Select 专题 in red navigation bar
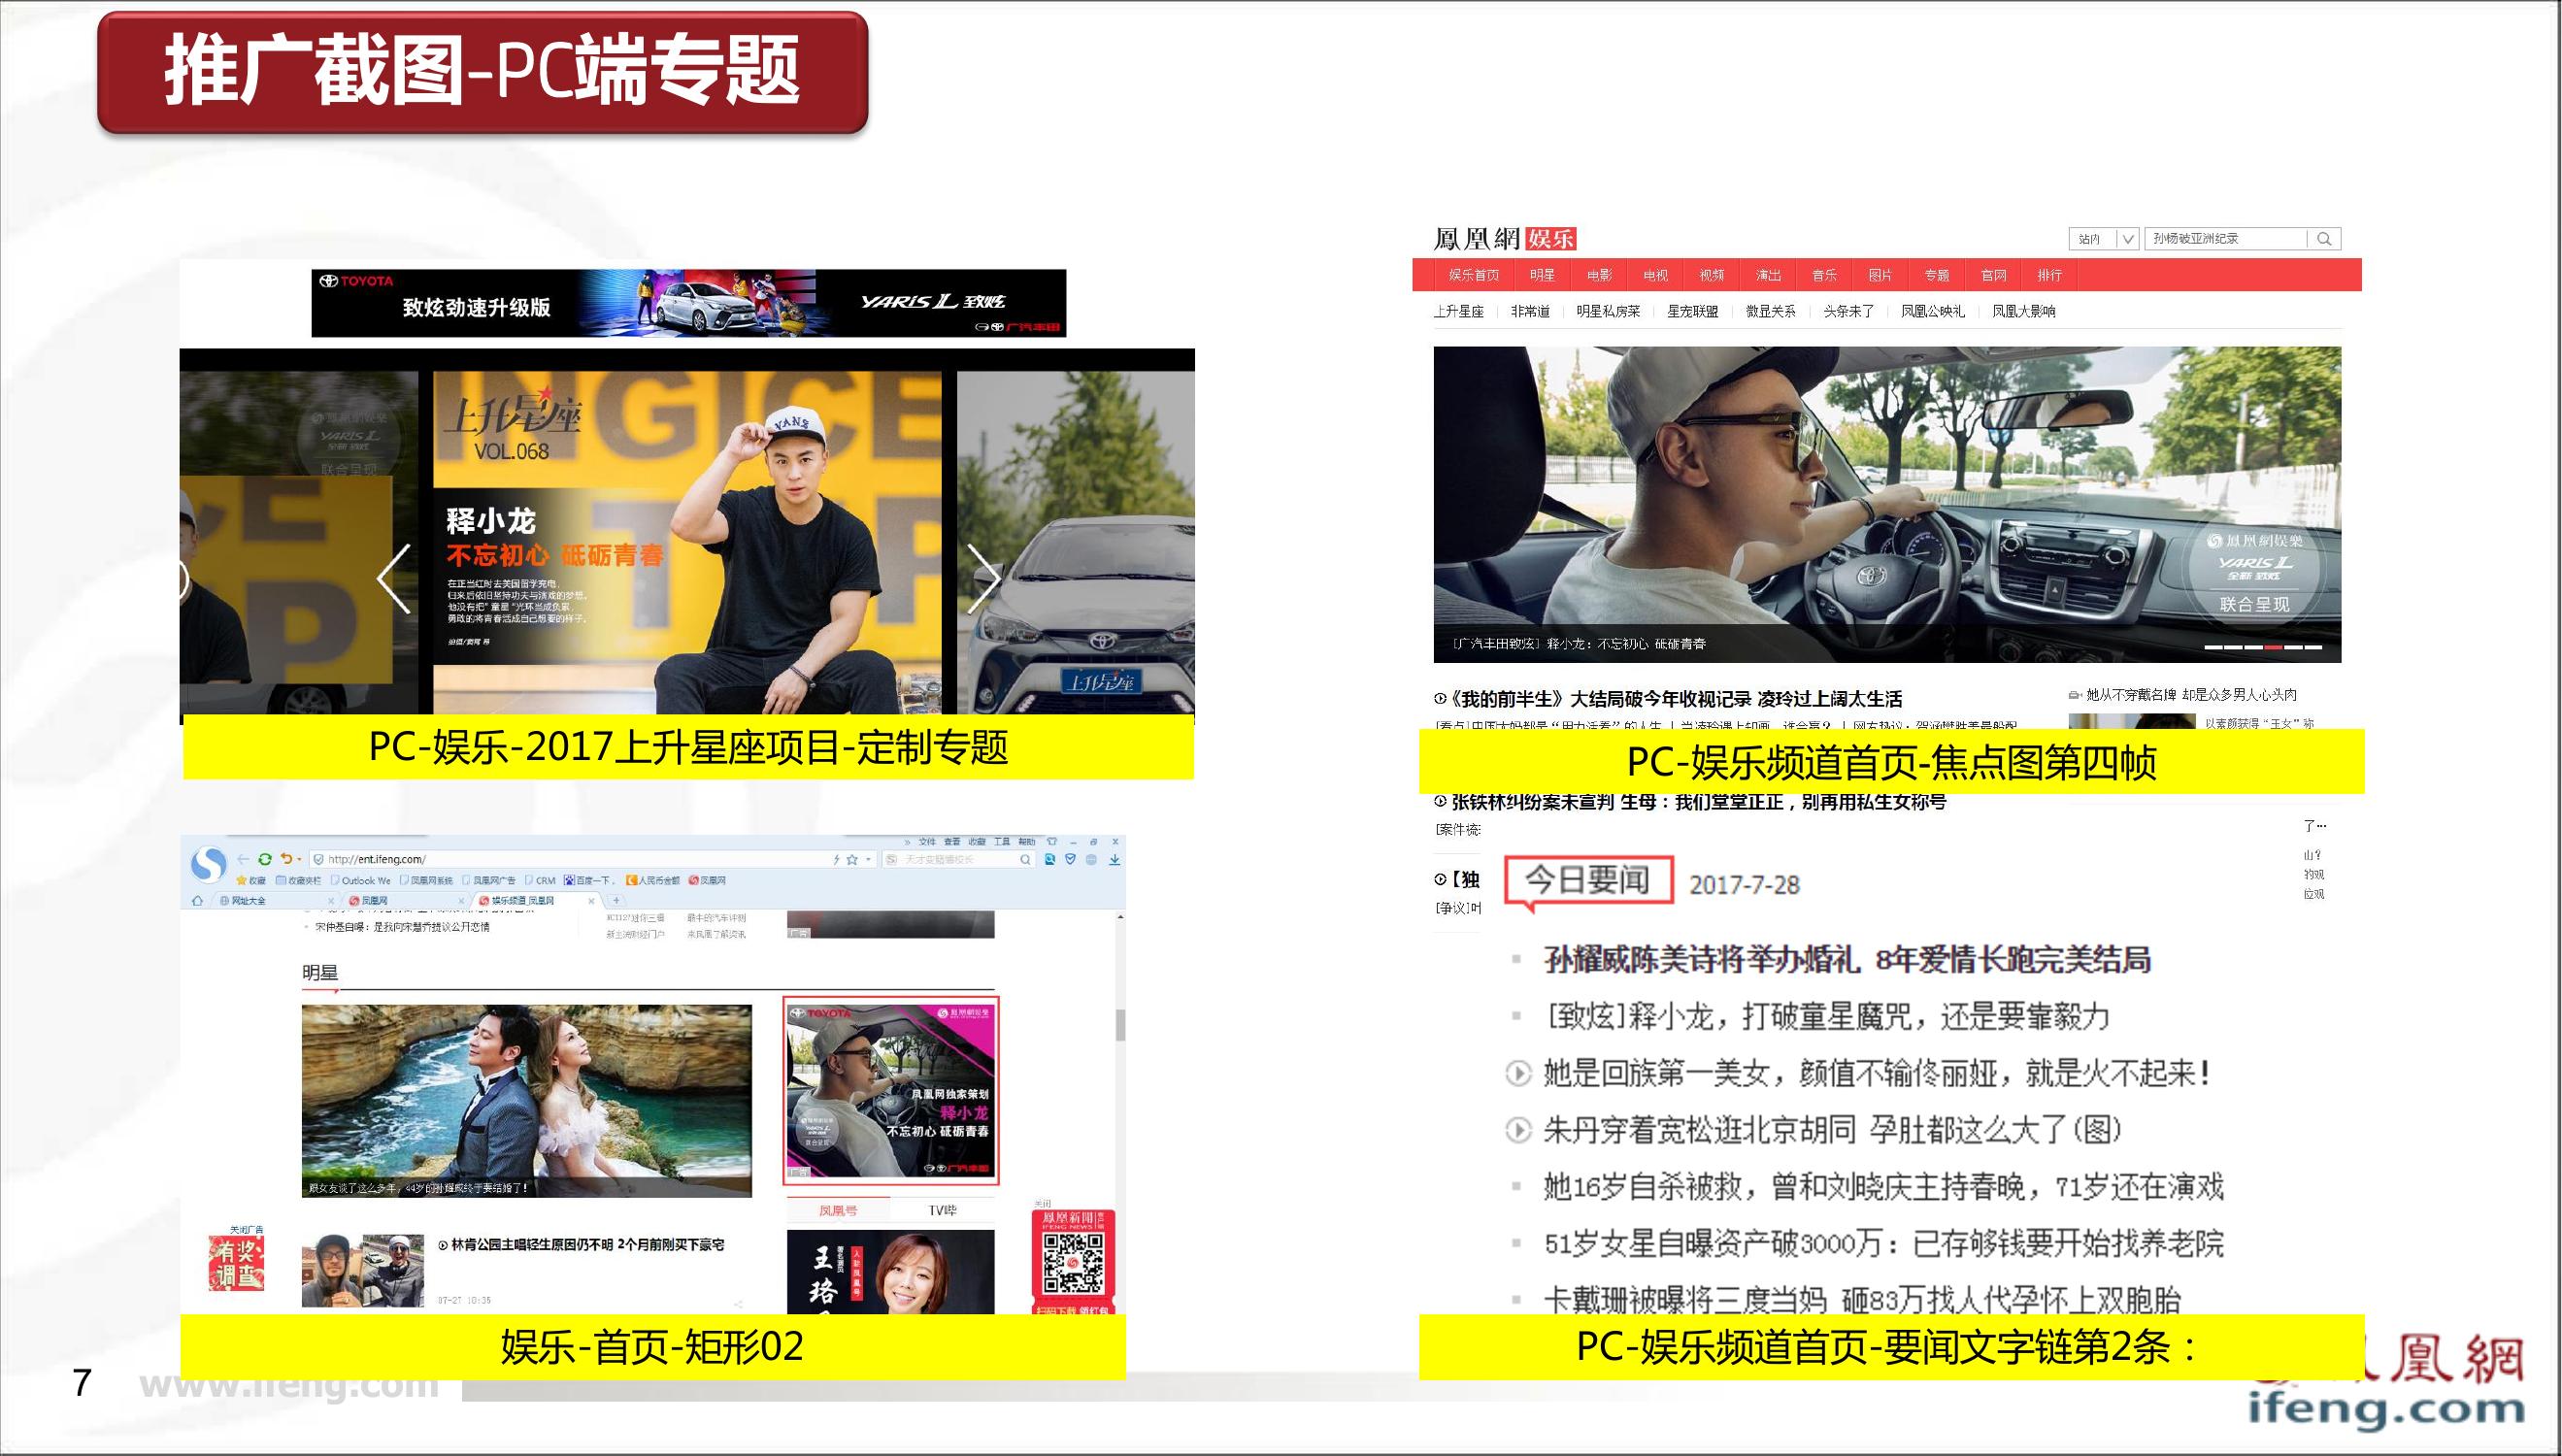The image size is (2562, 1456). (1937, 275)
